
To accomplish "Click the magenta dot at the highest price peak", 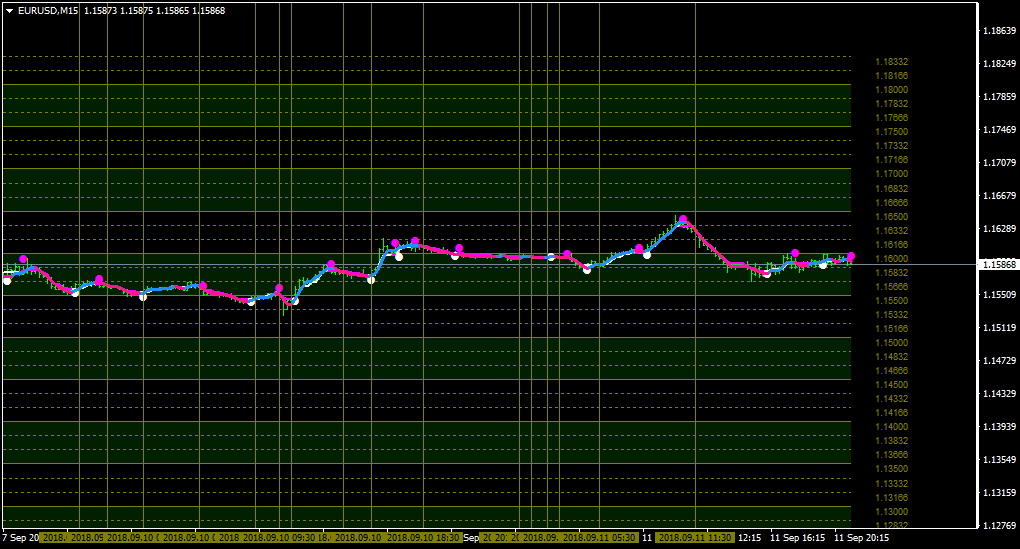I will pos(682,220).
